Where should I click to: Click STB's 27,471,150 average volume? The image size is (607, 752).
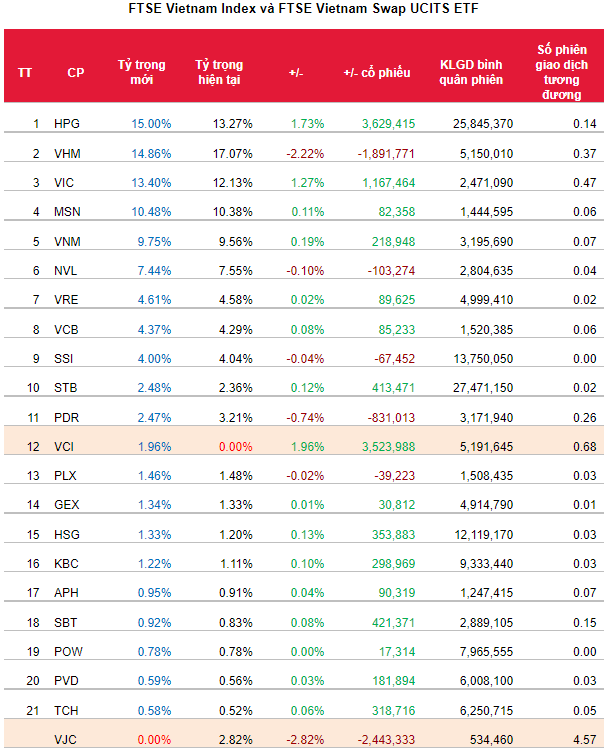tap(483, 388)
